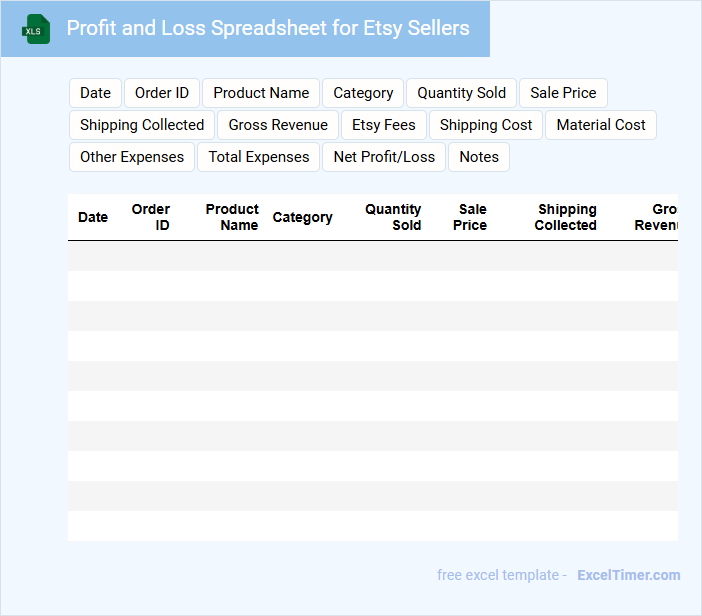
Task: Select the Etsy Fees tag
Action: pyautogui.click(x=384, y=125)
